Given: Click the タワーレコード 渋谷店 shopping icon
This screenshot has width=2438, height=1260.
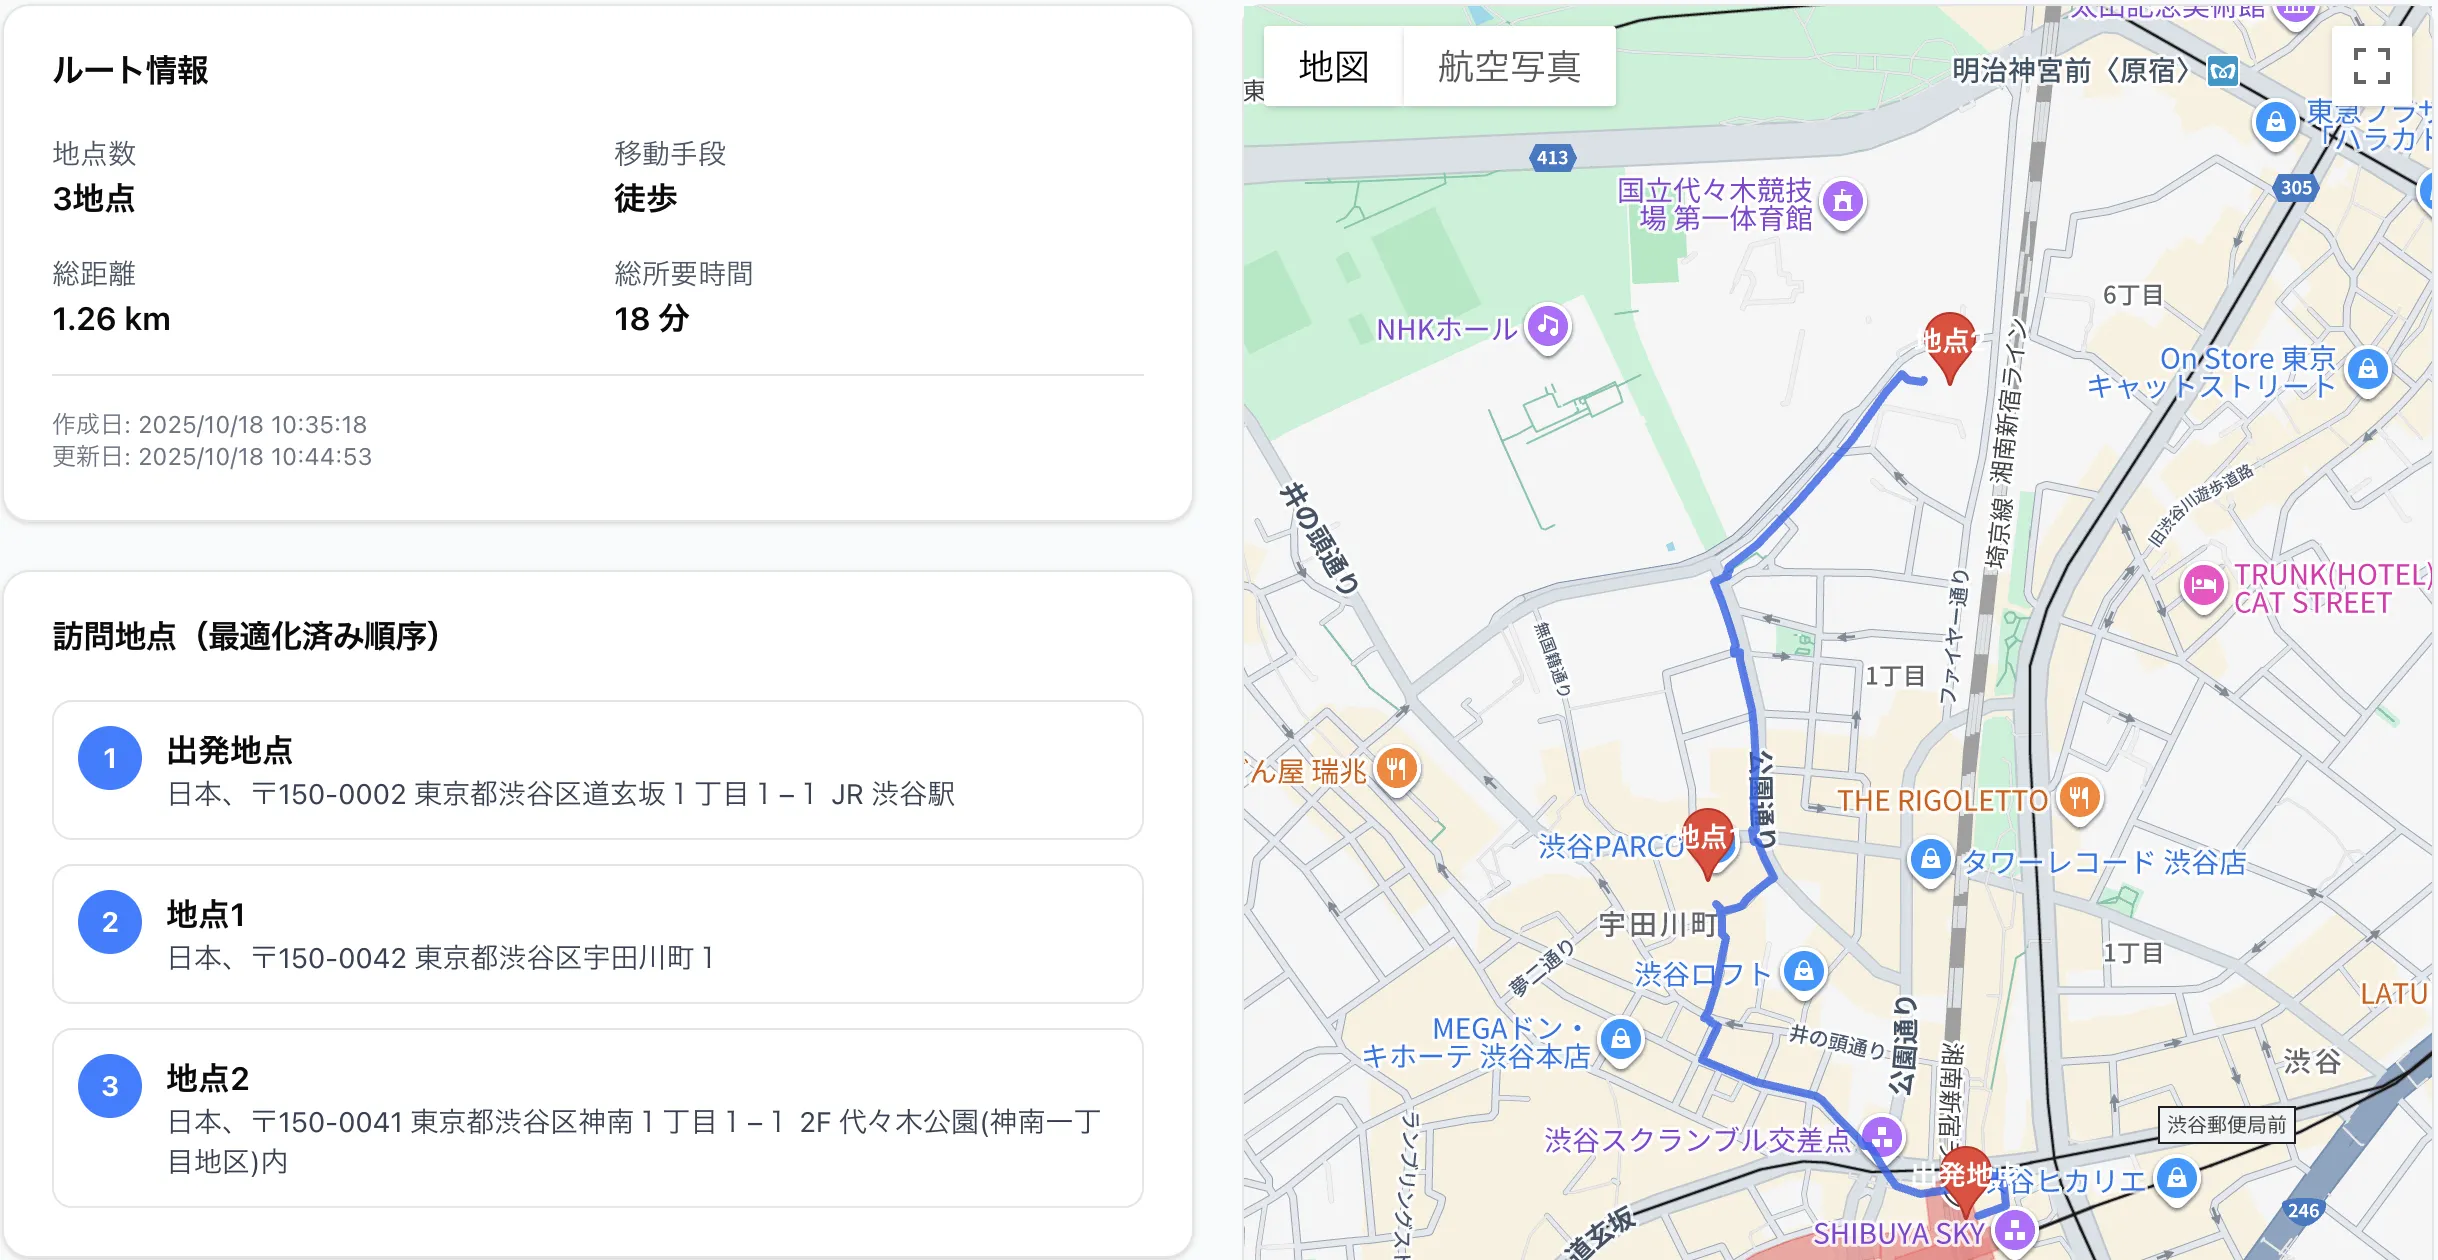Looking at the screenshot, I should click(1930, 859).
